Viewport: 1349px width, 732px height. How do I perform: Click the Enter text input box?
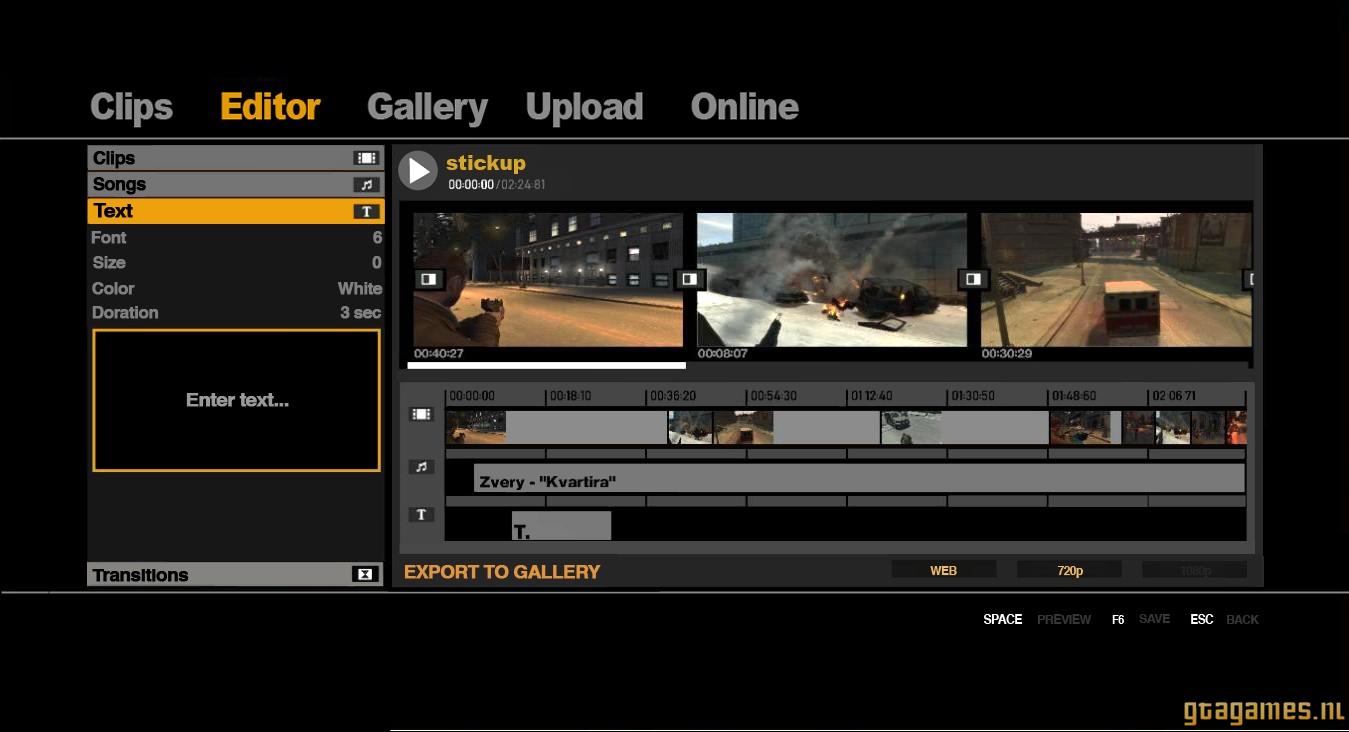coord(236,400)
